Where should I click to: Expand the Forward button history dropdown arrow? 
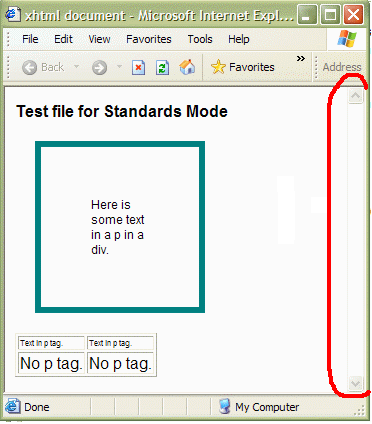click(x=119, y=66)
